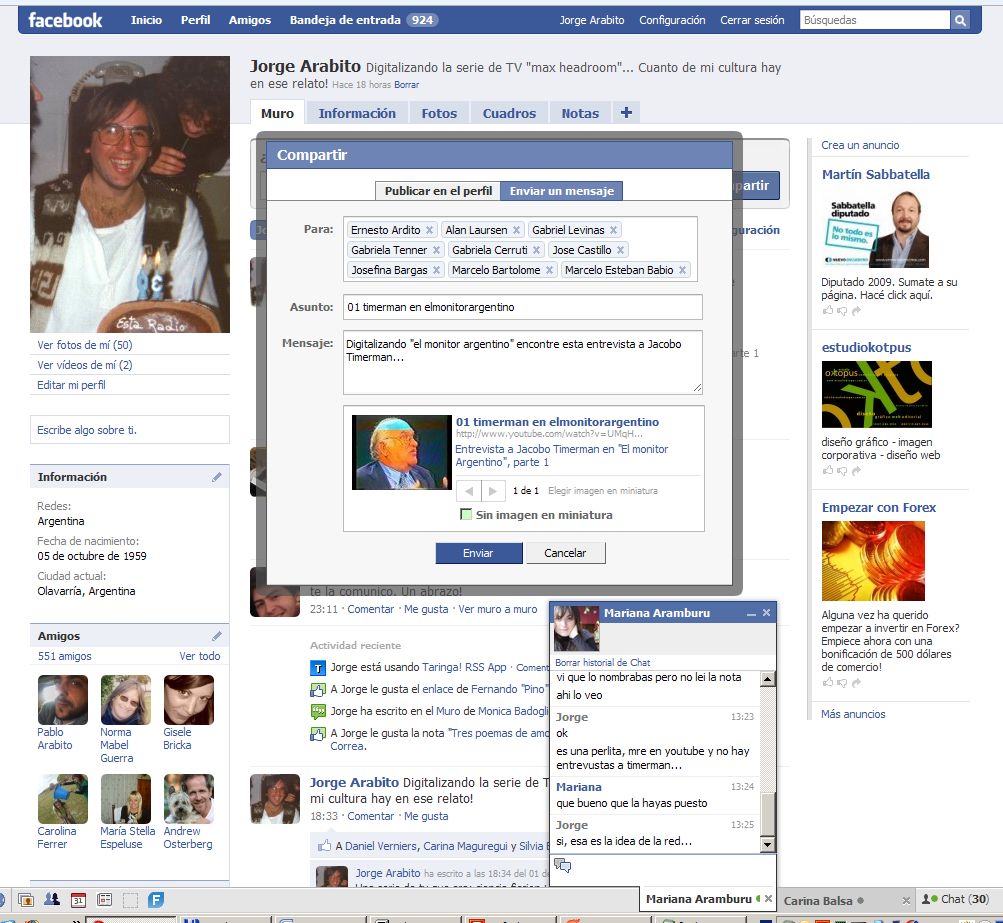Open the Jacobo Timerman video thumbnail
Screen dimensions: 1003x923
[x=402, y=452]
